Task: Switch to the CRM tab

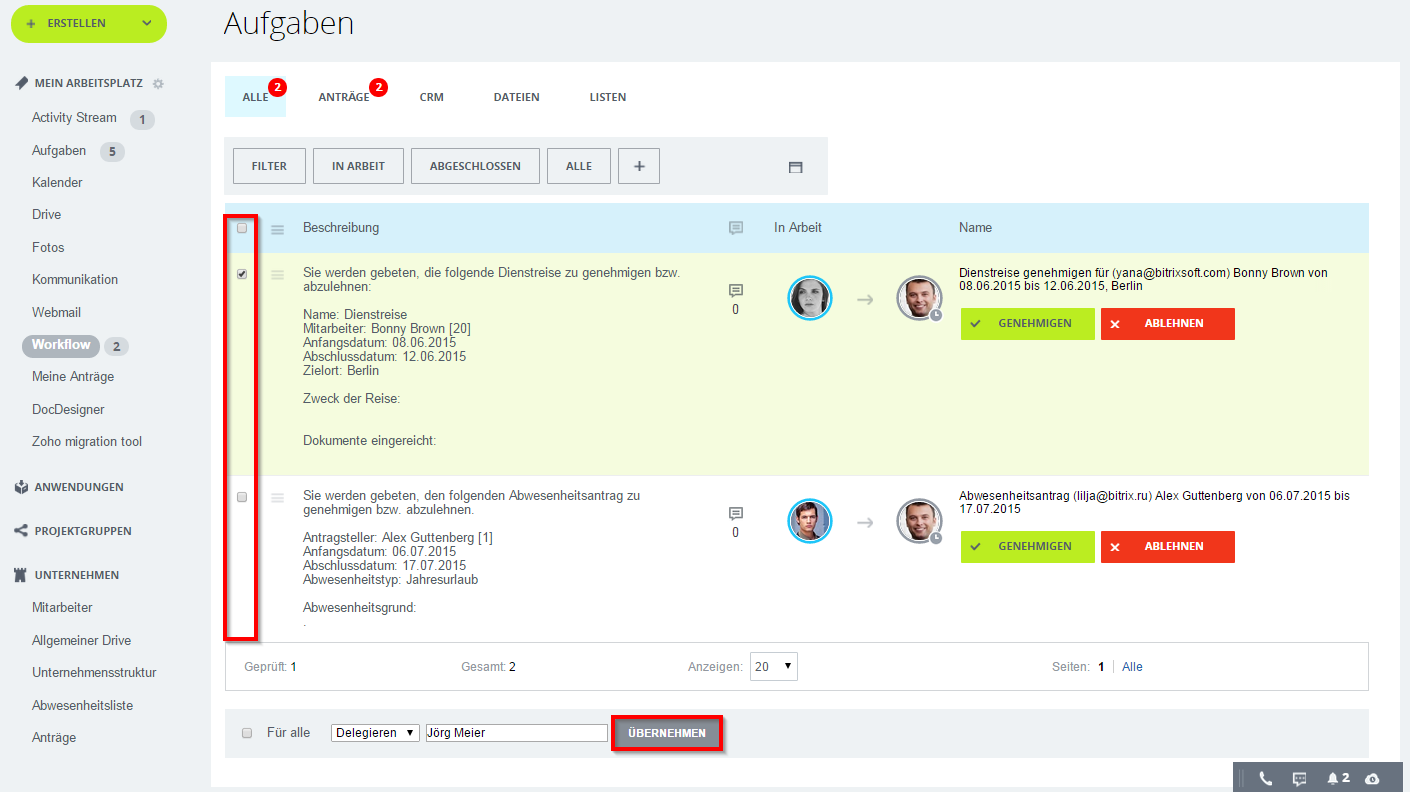Action: [x=431, y=97]
